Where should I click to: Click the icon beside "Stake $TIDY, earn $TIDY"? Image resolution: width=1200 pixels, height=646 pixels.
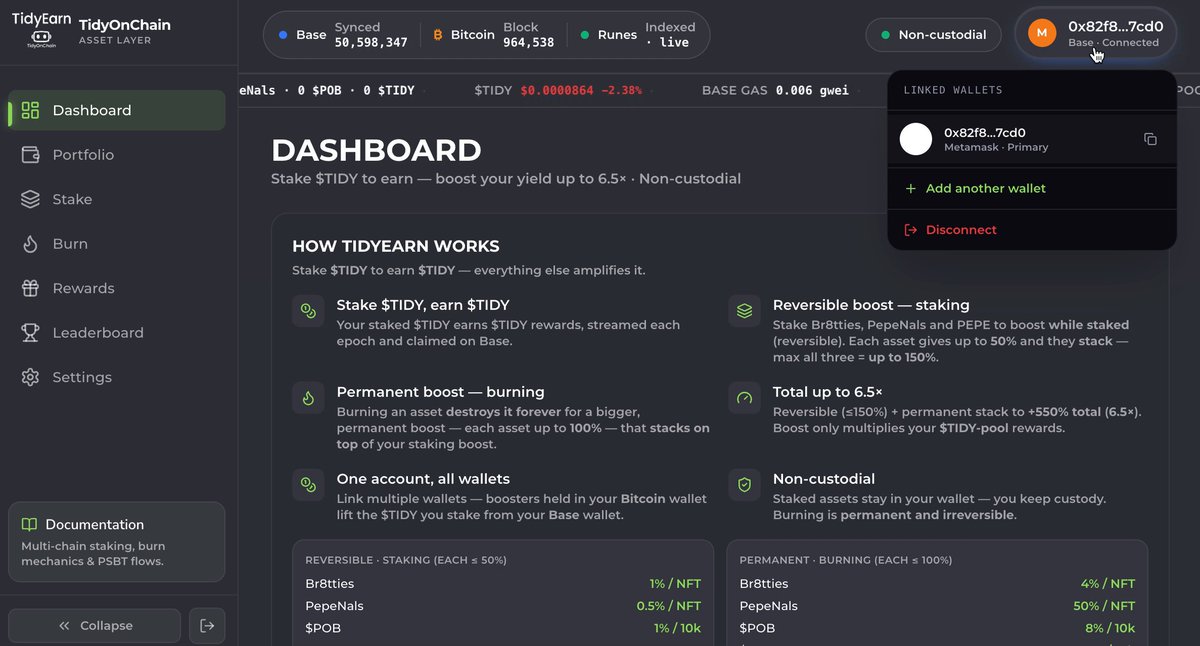pyautogui.click(x=308, y=311)
